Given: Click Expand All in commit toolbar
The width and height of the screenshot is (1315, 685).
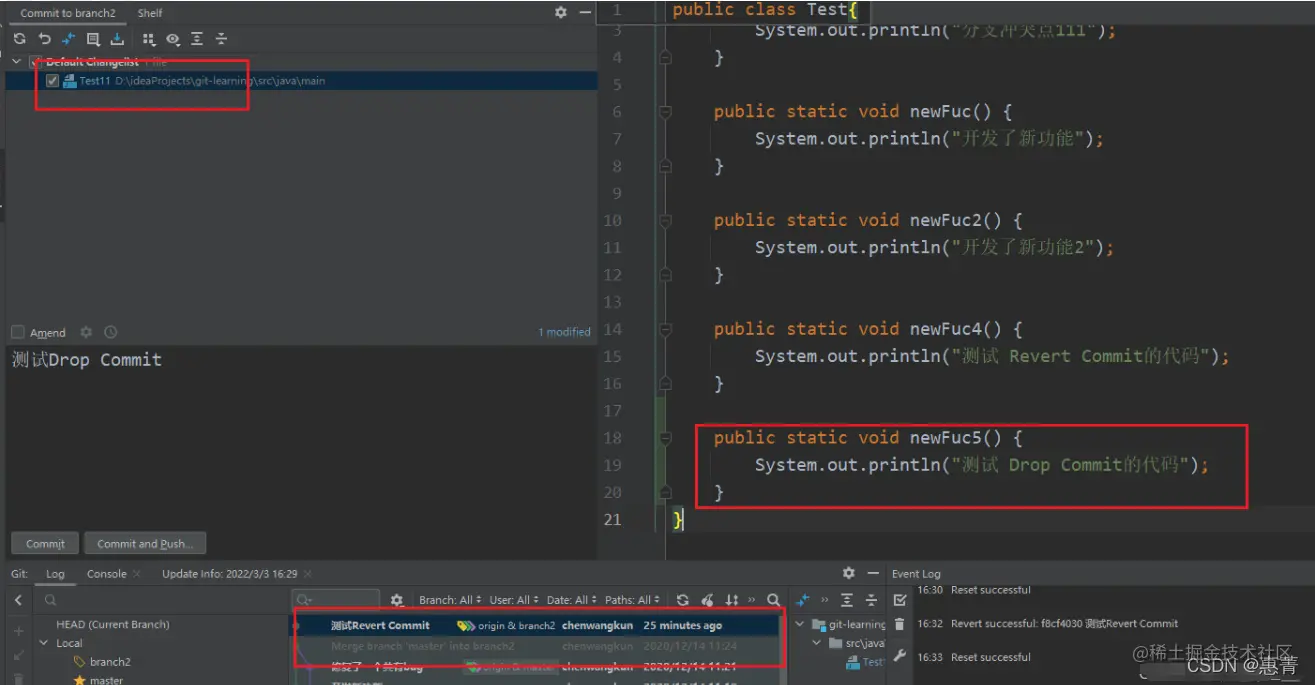Looking at the screenshot, I should (x=197, y=39).
